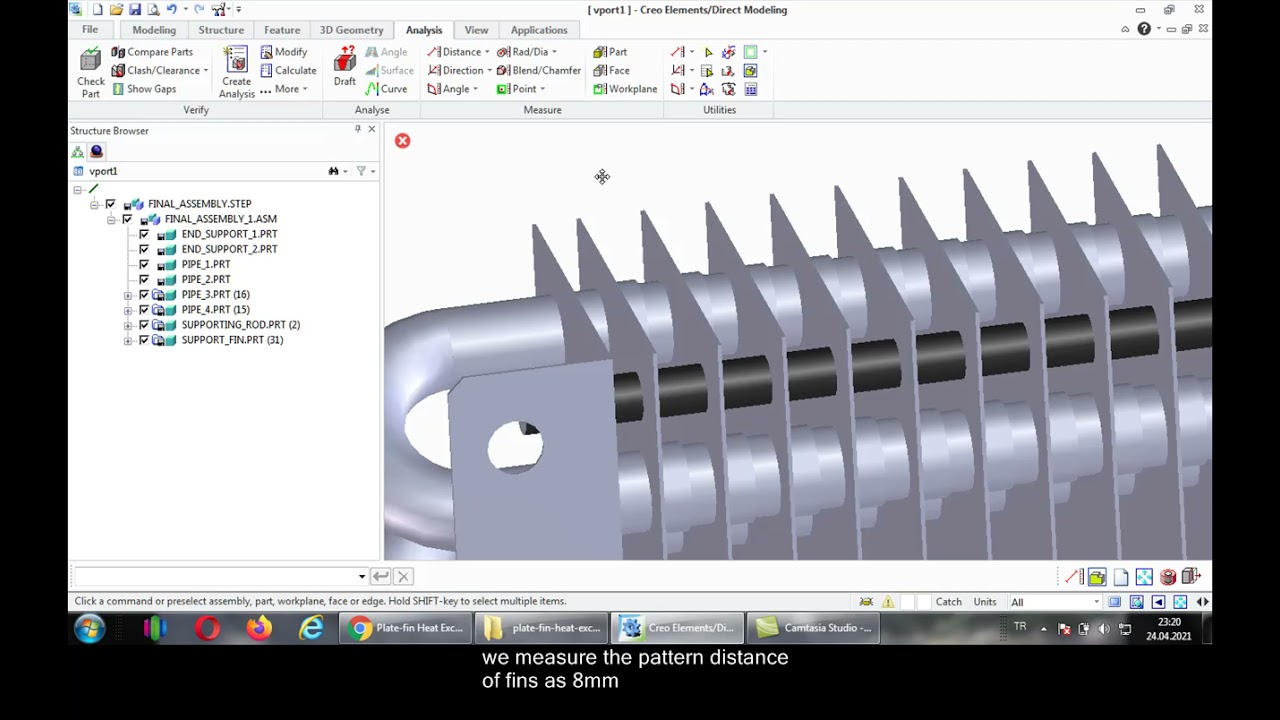Switch to the Feature tab
Viewport: 1280px width, 720px height.
282,30
